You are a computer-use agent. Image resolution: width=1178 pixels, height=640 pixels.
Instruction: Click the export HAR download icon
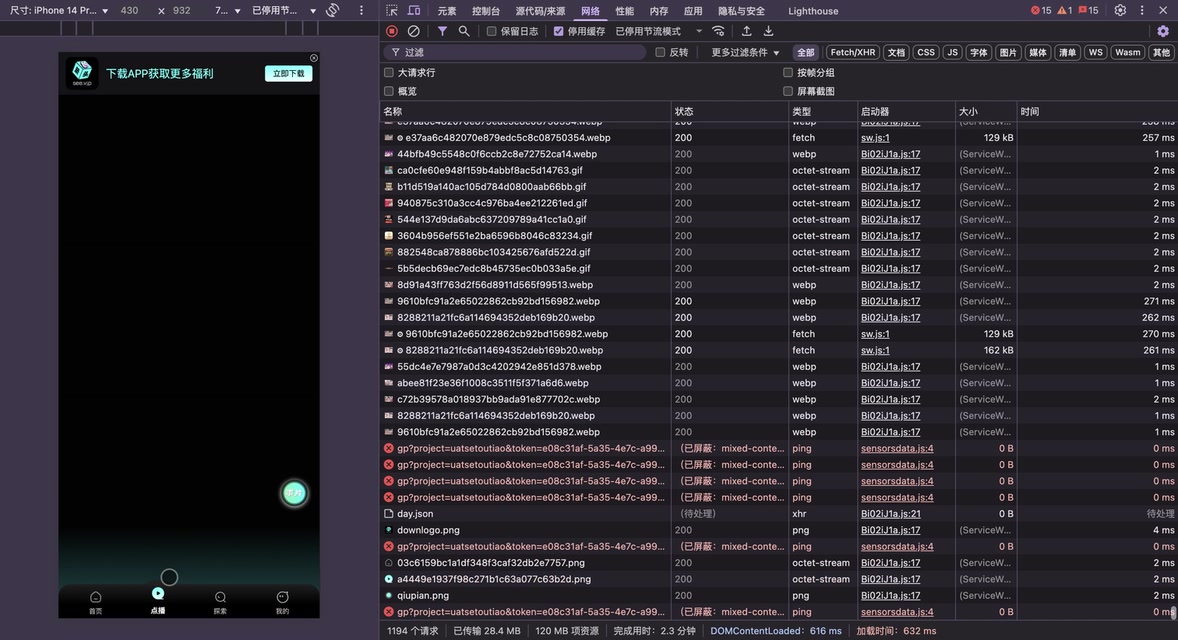(x=768, y=31)
